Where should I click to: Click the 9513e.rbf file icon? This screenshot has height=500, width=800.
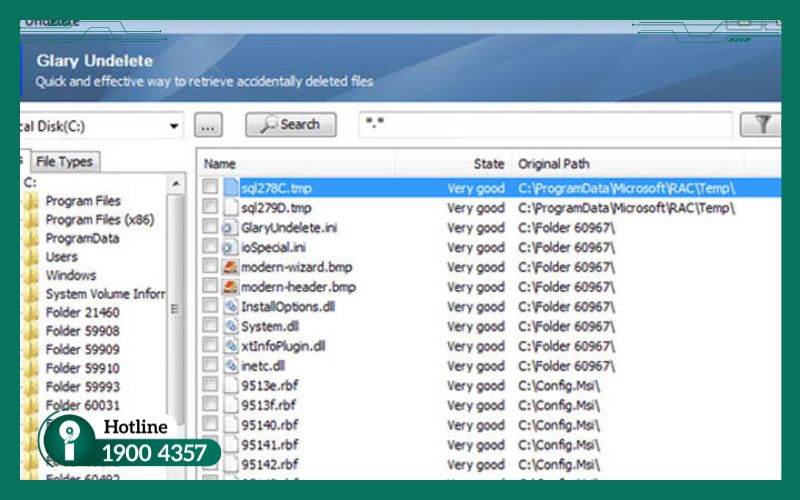pos(231,385)
